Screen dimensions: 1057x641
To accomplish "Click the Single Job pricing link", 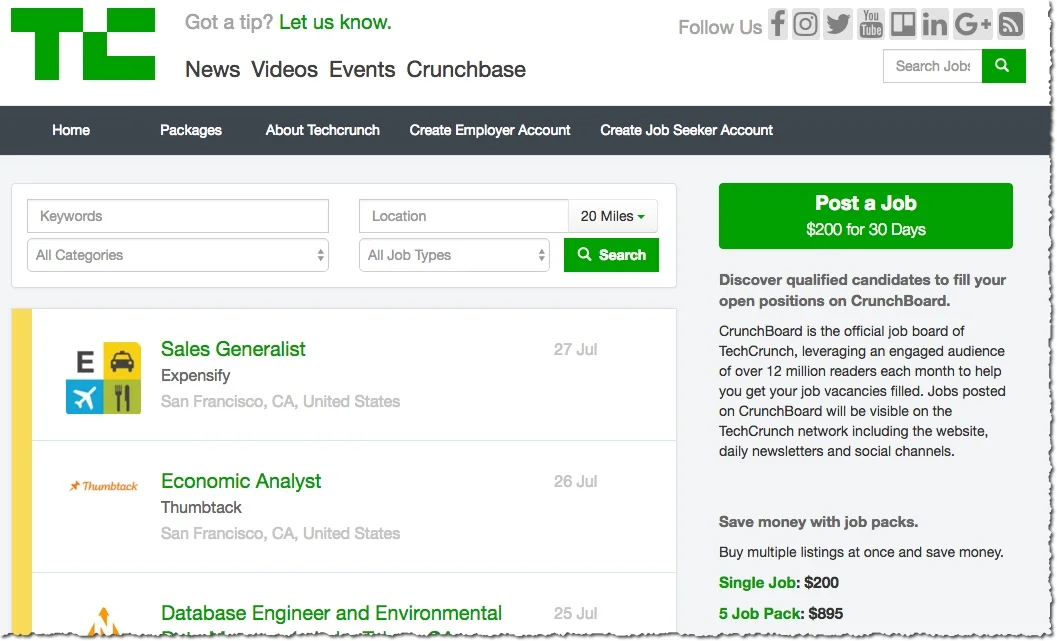I will coord(758,582).
